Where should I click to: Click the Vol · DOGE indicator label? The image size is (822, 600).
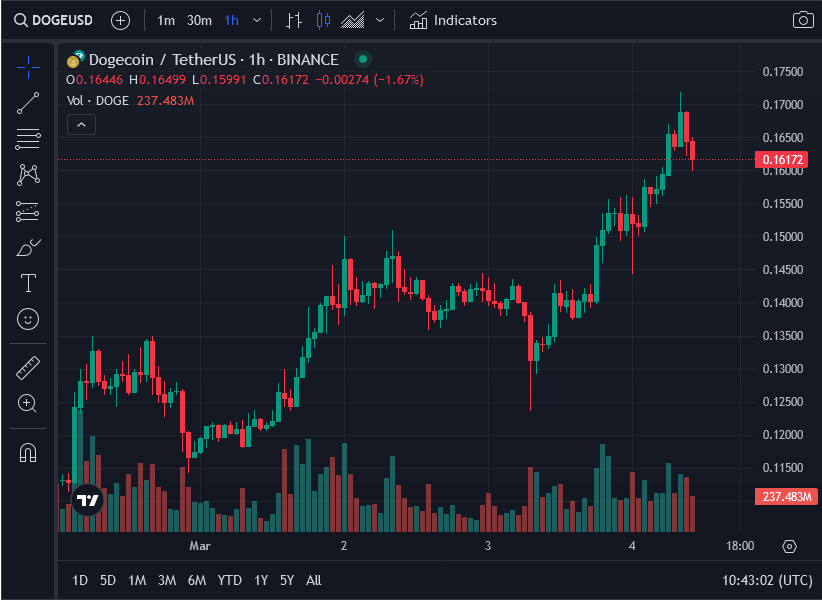click(x=98, y=101)
